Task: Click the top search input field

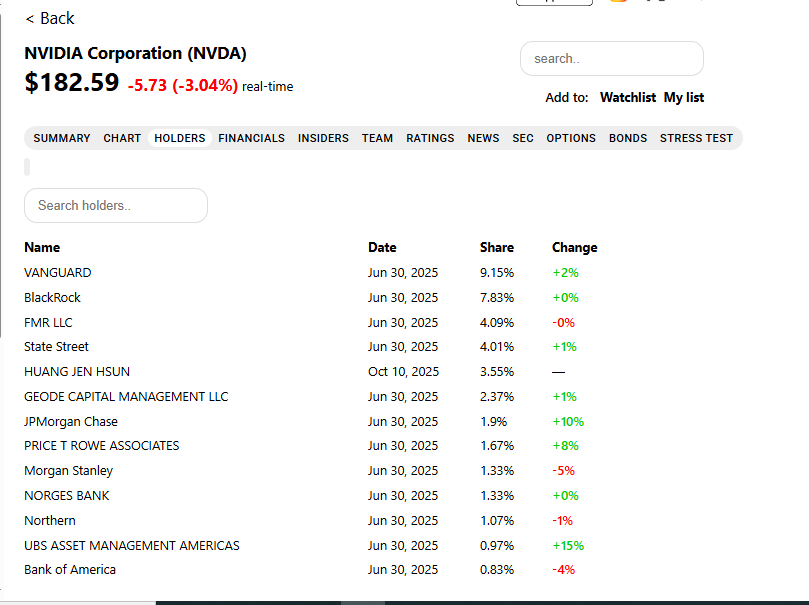Action: pyautogui.click(x=611, y=59)
